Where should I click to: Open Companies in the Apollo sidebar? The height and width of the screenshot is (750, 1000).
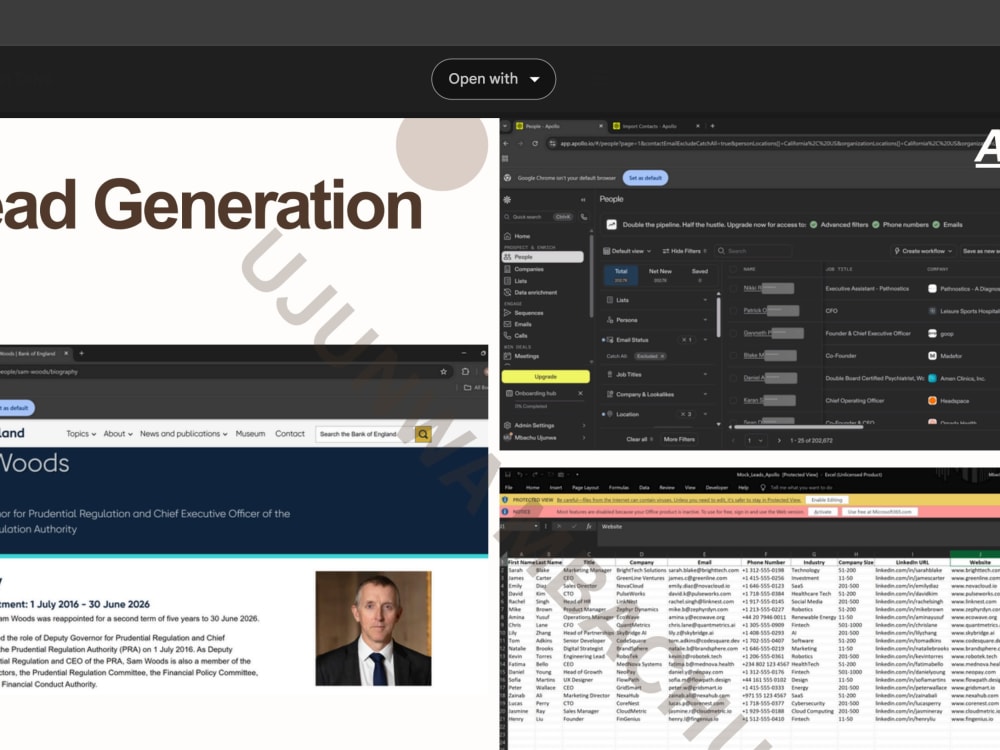[x=529, y=269]
